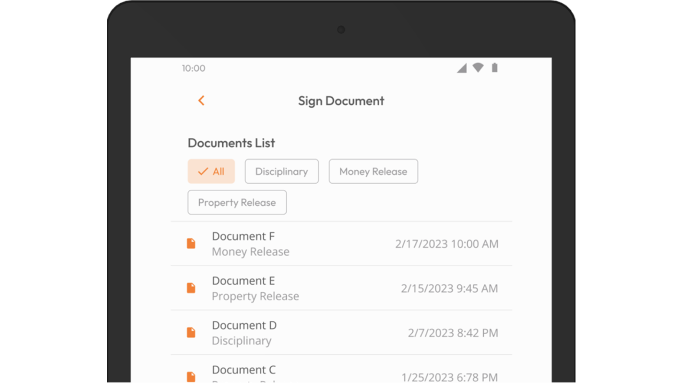The image size is (682, 383).
Task: Click the 1/25/2023 6:78 PM timestamp
Action: tap(449, 377)
